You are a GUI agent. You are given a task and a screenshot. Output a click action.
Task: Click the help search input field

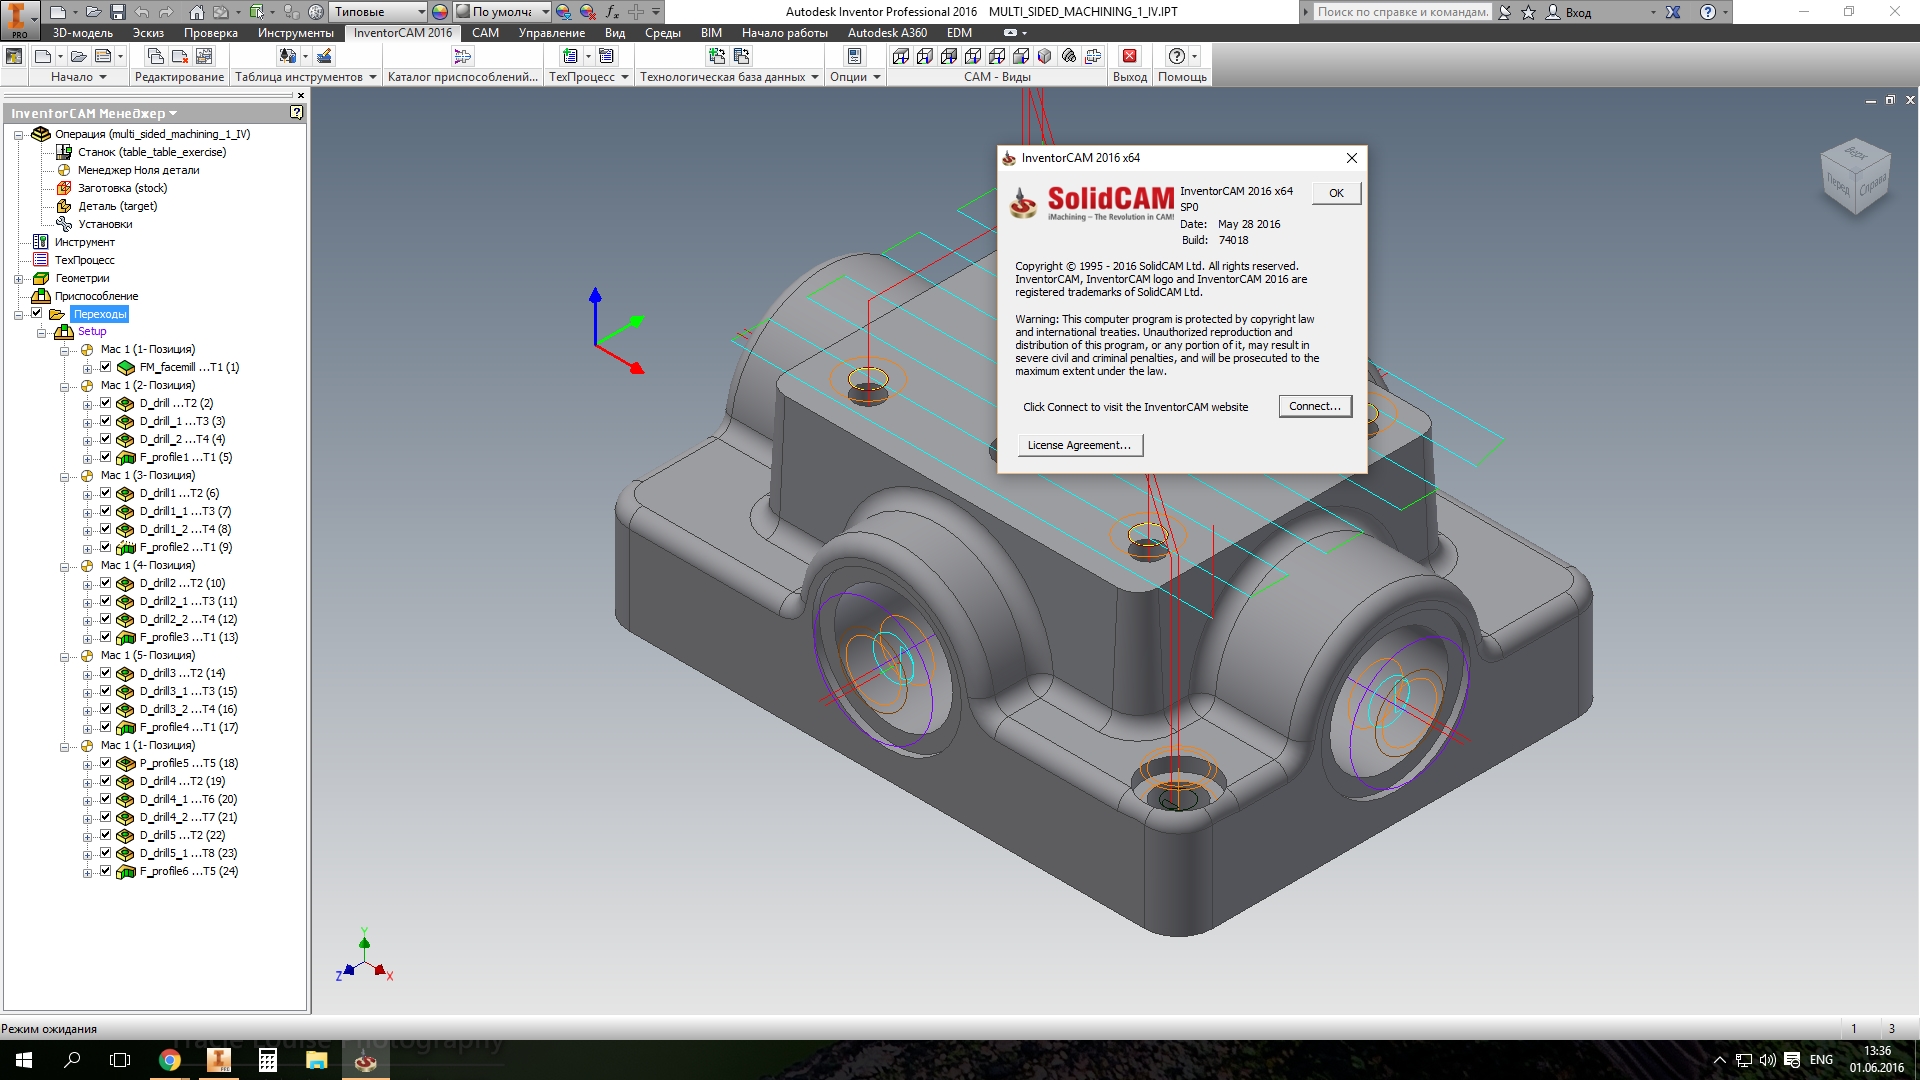coord(1402,12)
